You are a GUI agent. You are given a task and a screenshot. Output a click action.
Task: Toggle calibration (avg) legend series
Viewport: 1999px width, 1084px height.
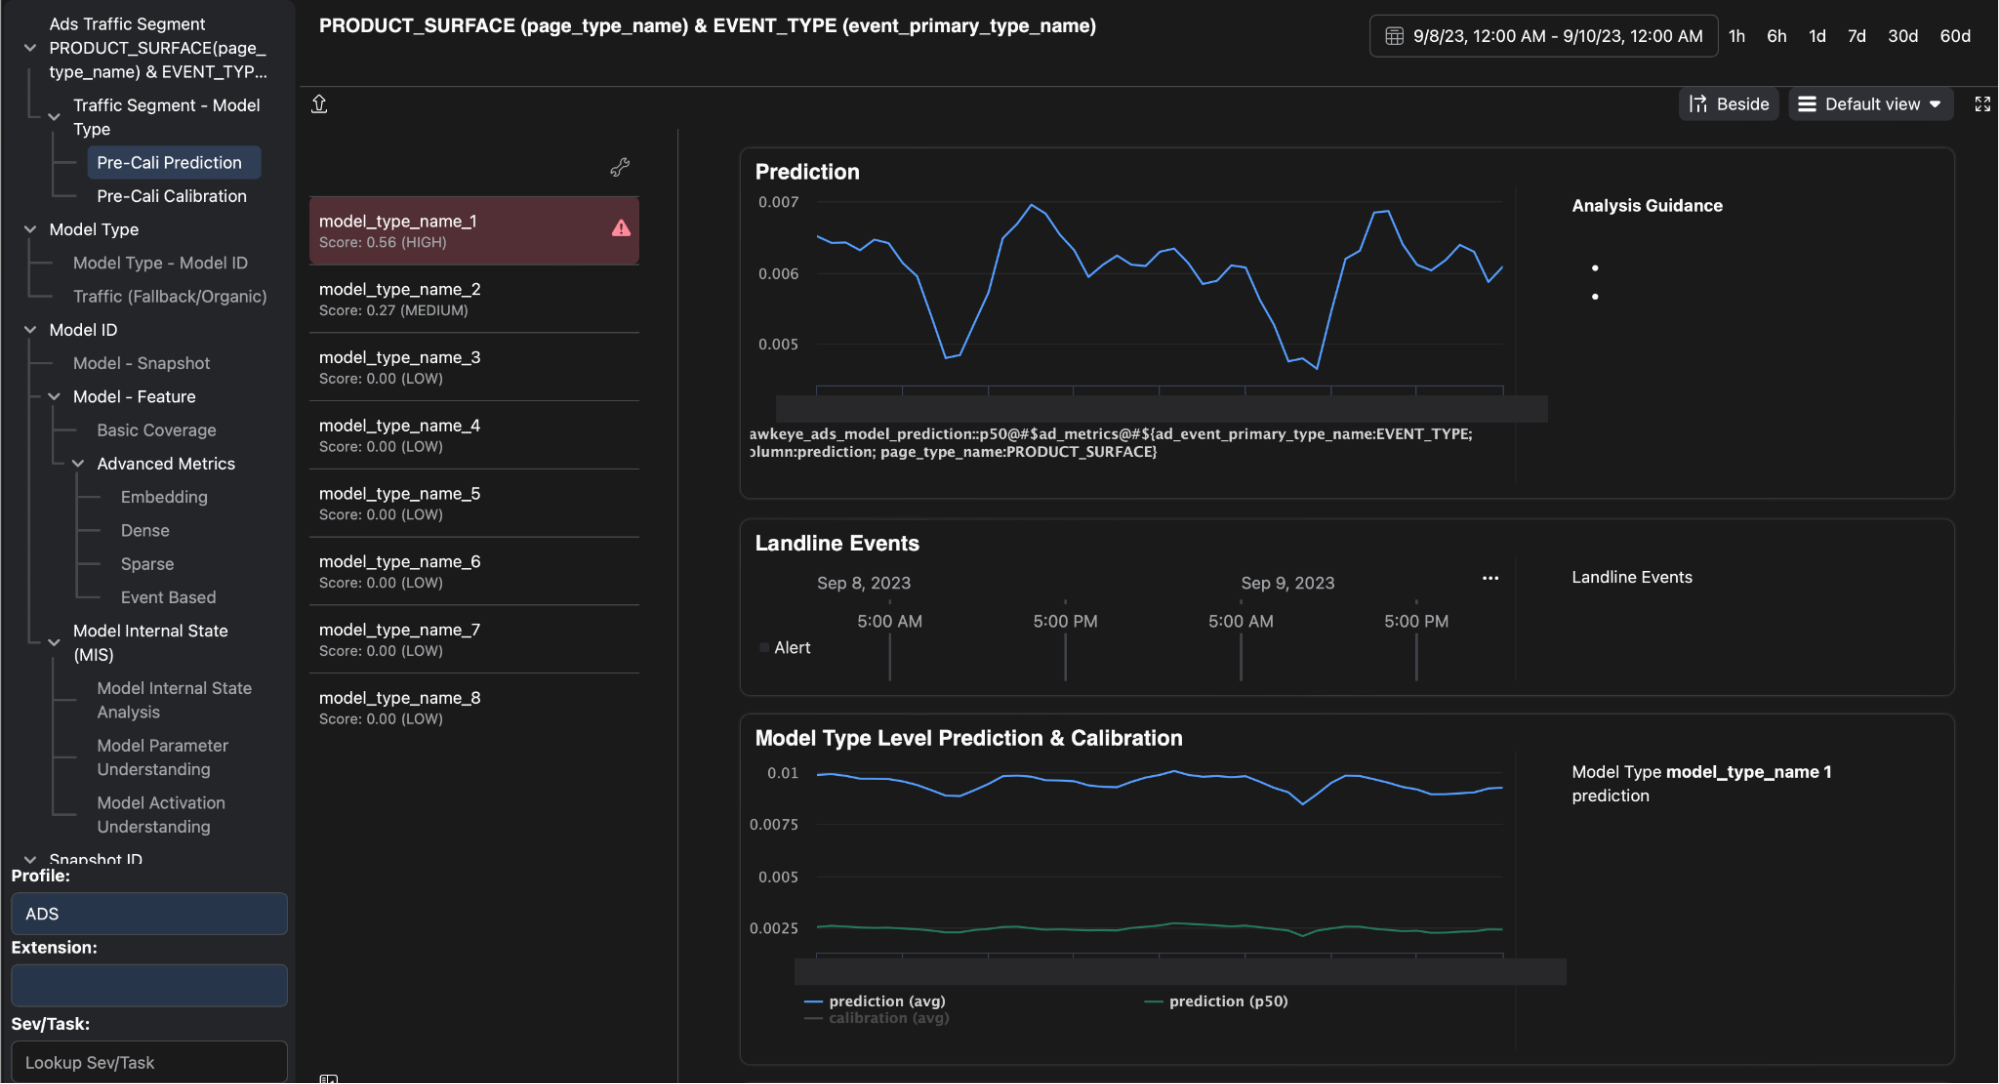(x=888, y=1018)
